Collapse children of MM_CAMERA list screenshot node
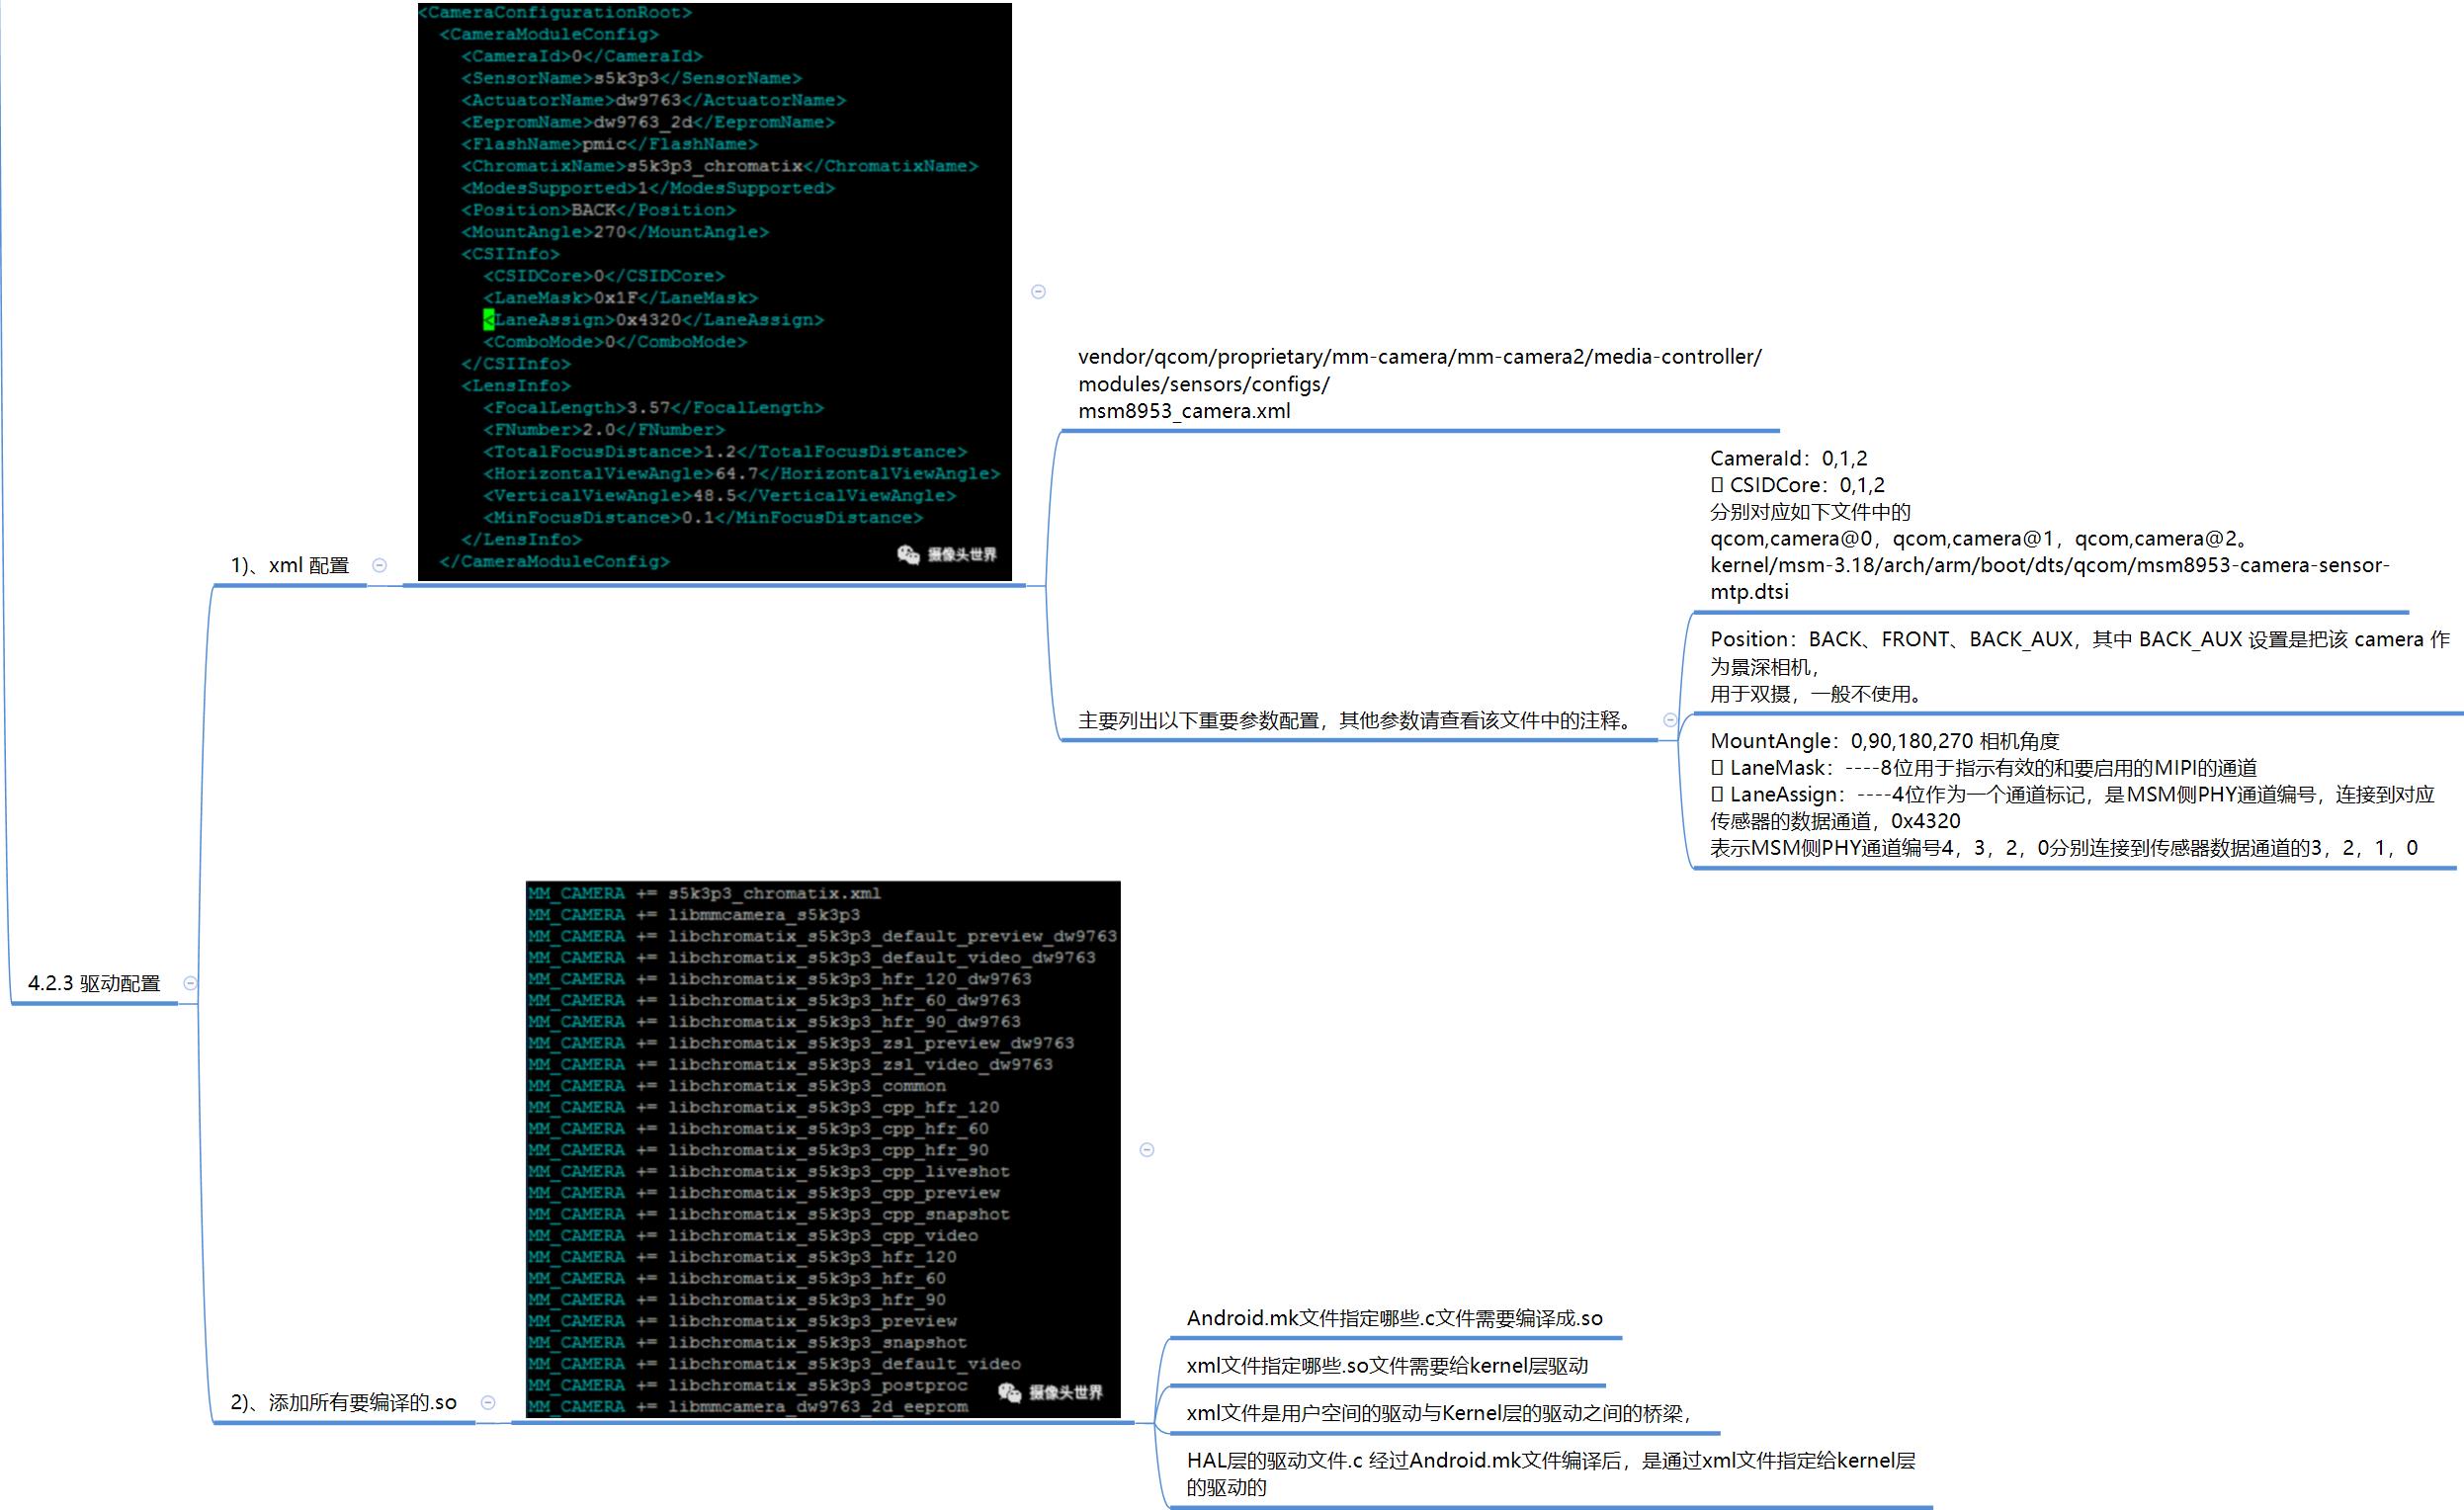 [1147, 1150]
